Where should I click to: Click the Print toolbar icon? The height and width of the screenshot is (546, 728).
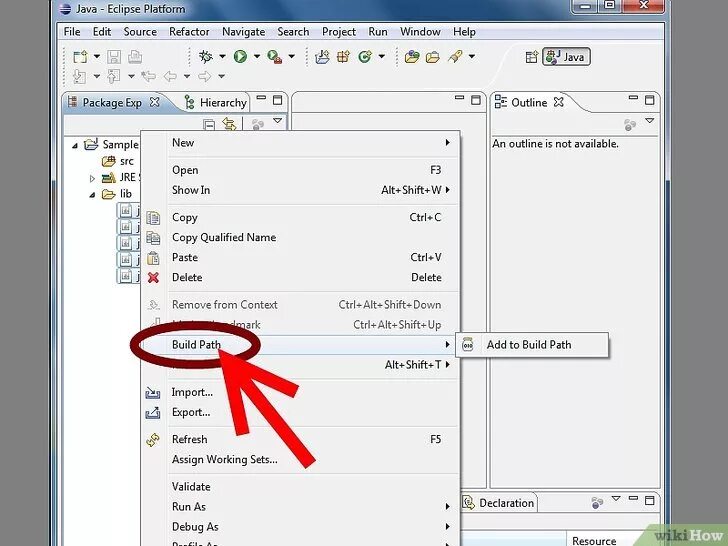[135, 57]
